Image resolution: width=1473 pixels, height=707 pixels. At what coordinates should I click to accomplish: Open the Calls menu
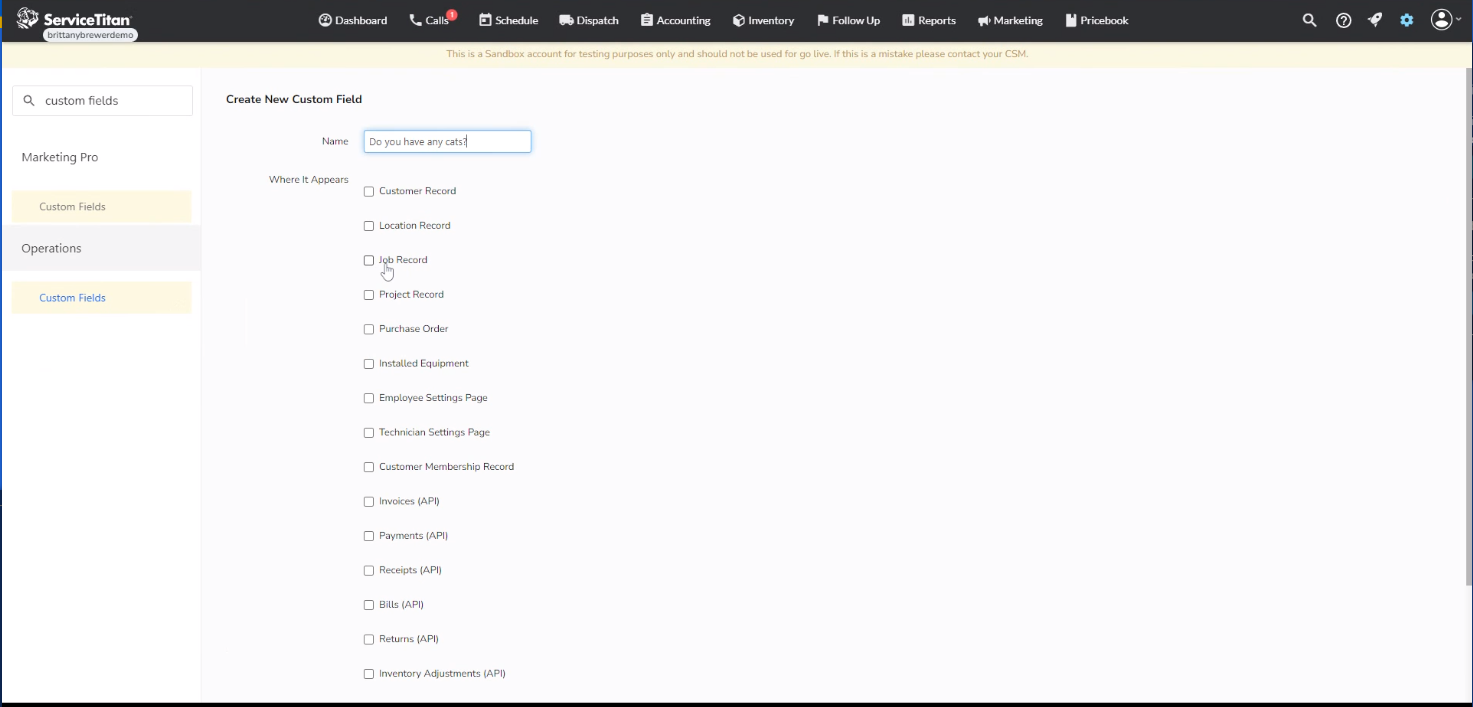point(429,20)
